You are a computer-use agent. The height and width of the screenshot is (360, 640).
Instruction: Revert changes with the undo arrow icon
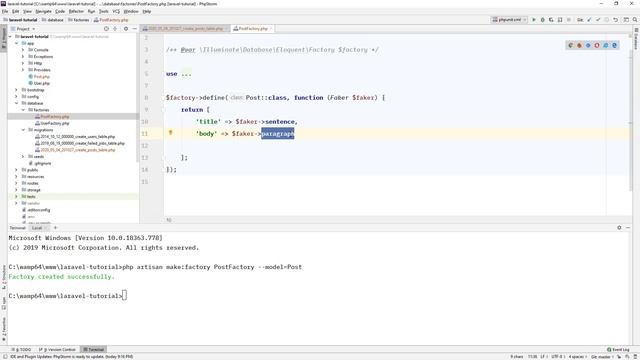point(616,20)
